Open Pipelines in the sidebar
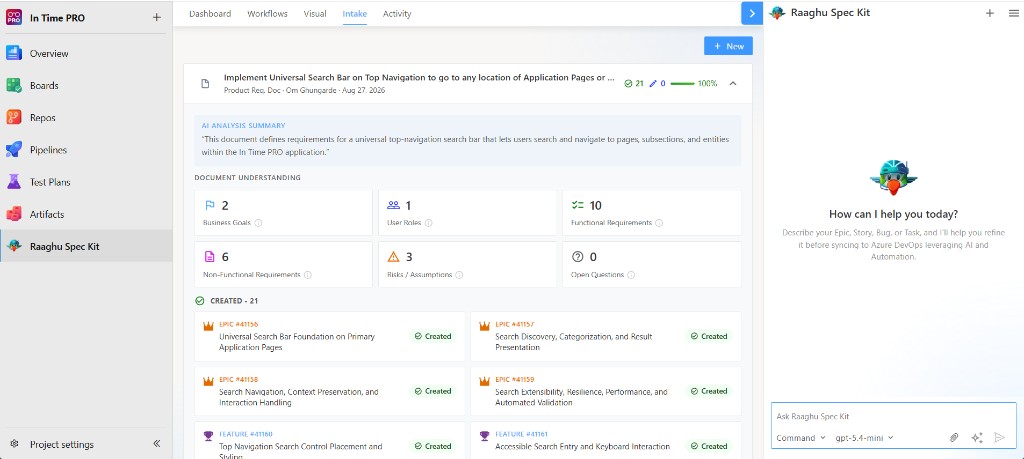 [86, 150]
